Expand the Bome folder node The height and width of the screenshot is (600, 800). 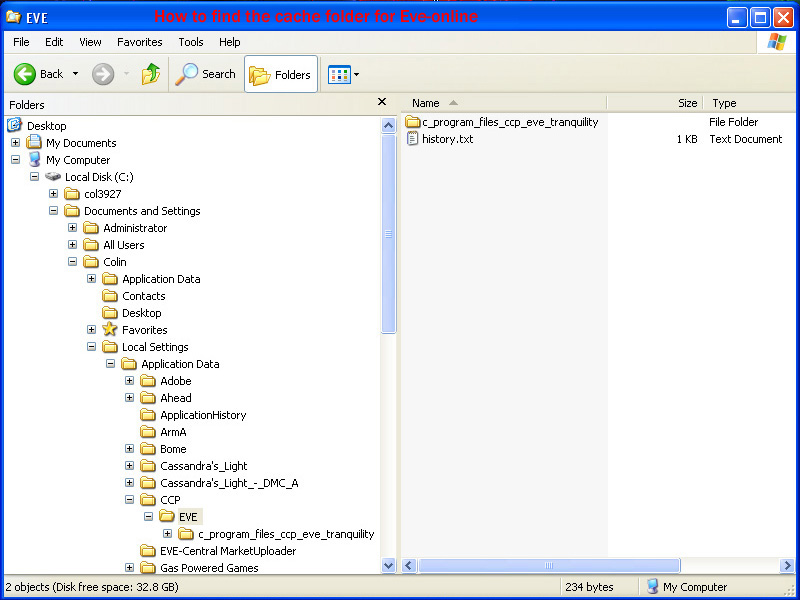coord(130,448)
